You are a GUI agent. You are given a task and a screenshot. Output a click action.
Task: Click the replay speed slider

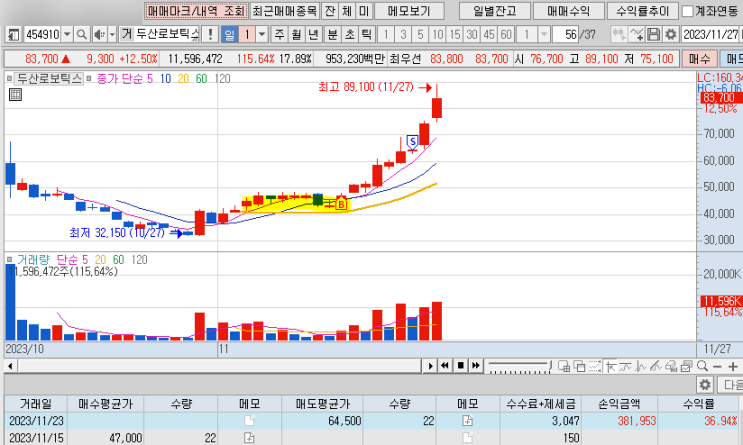[520, 366]
